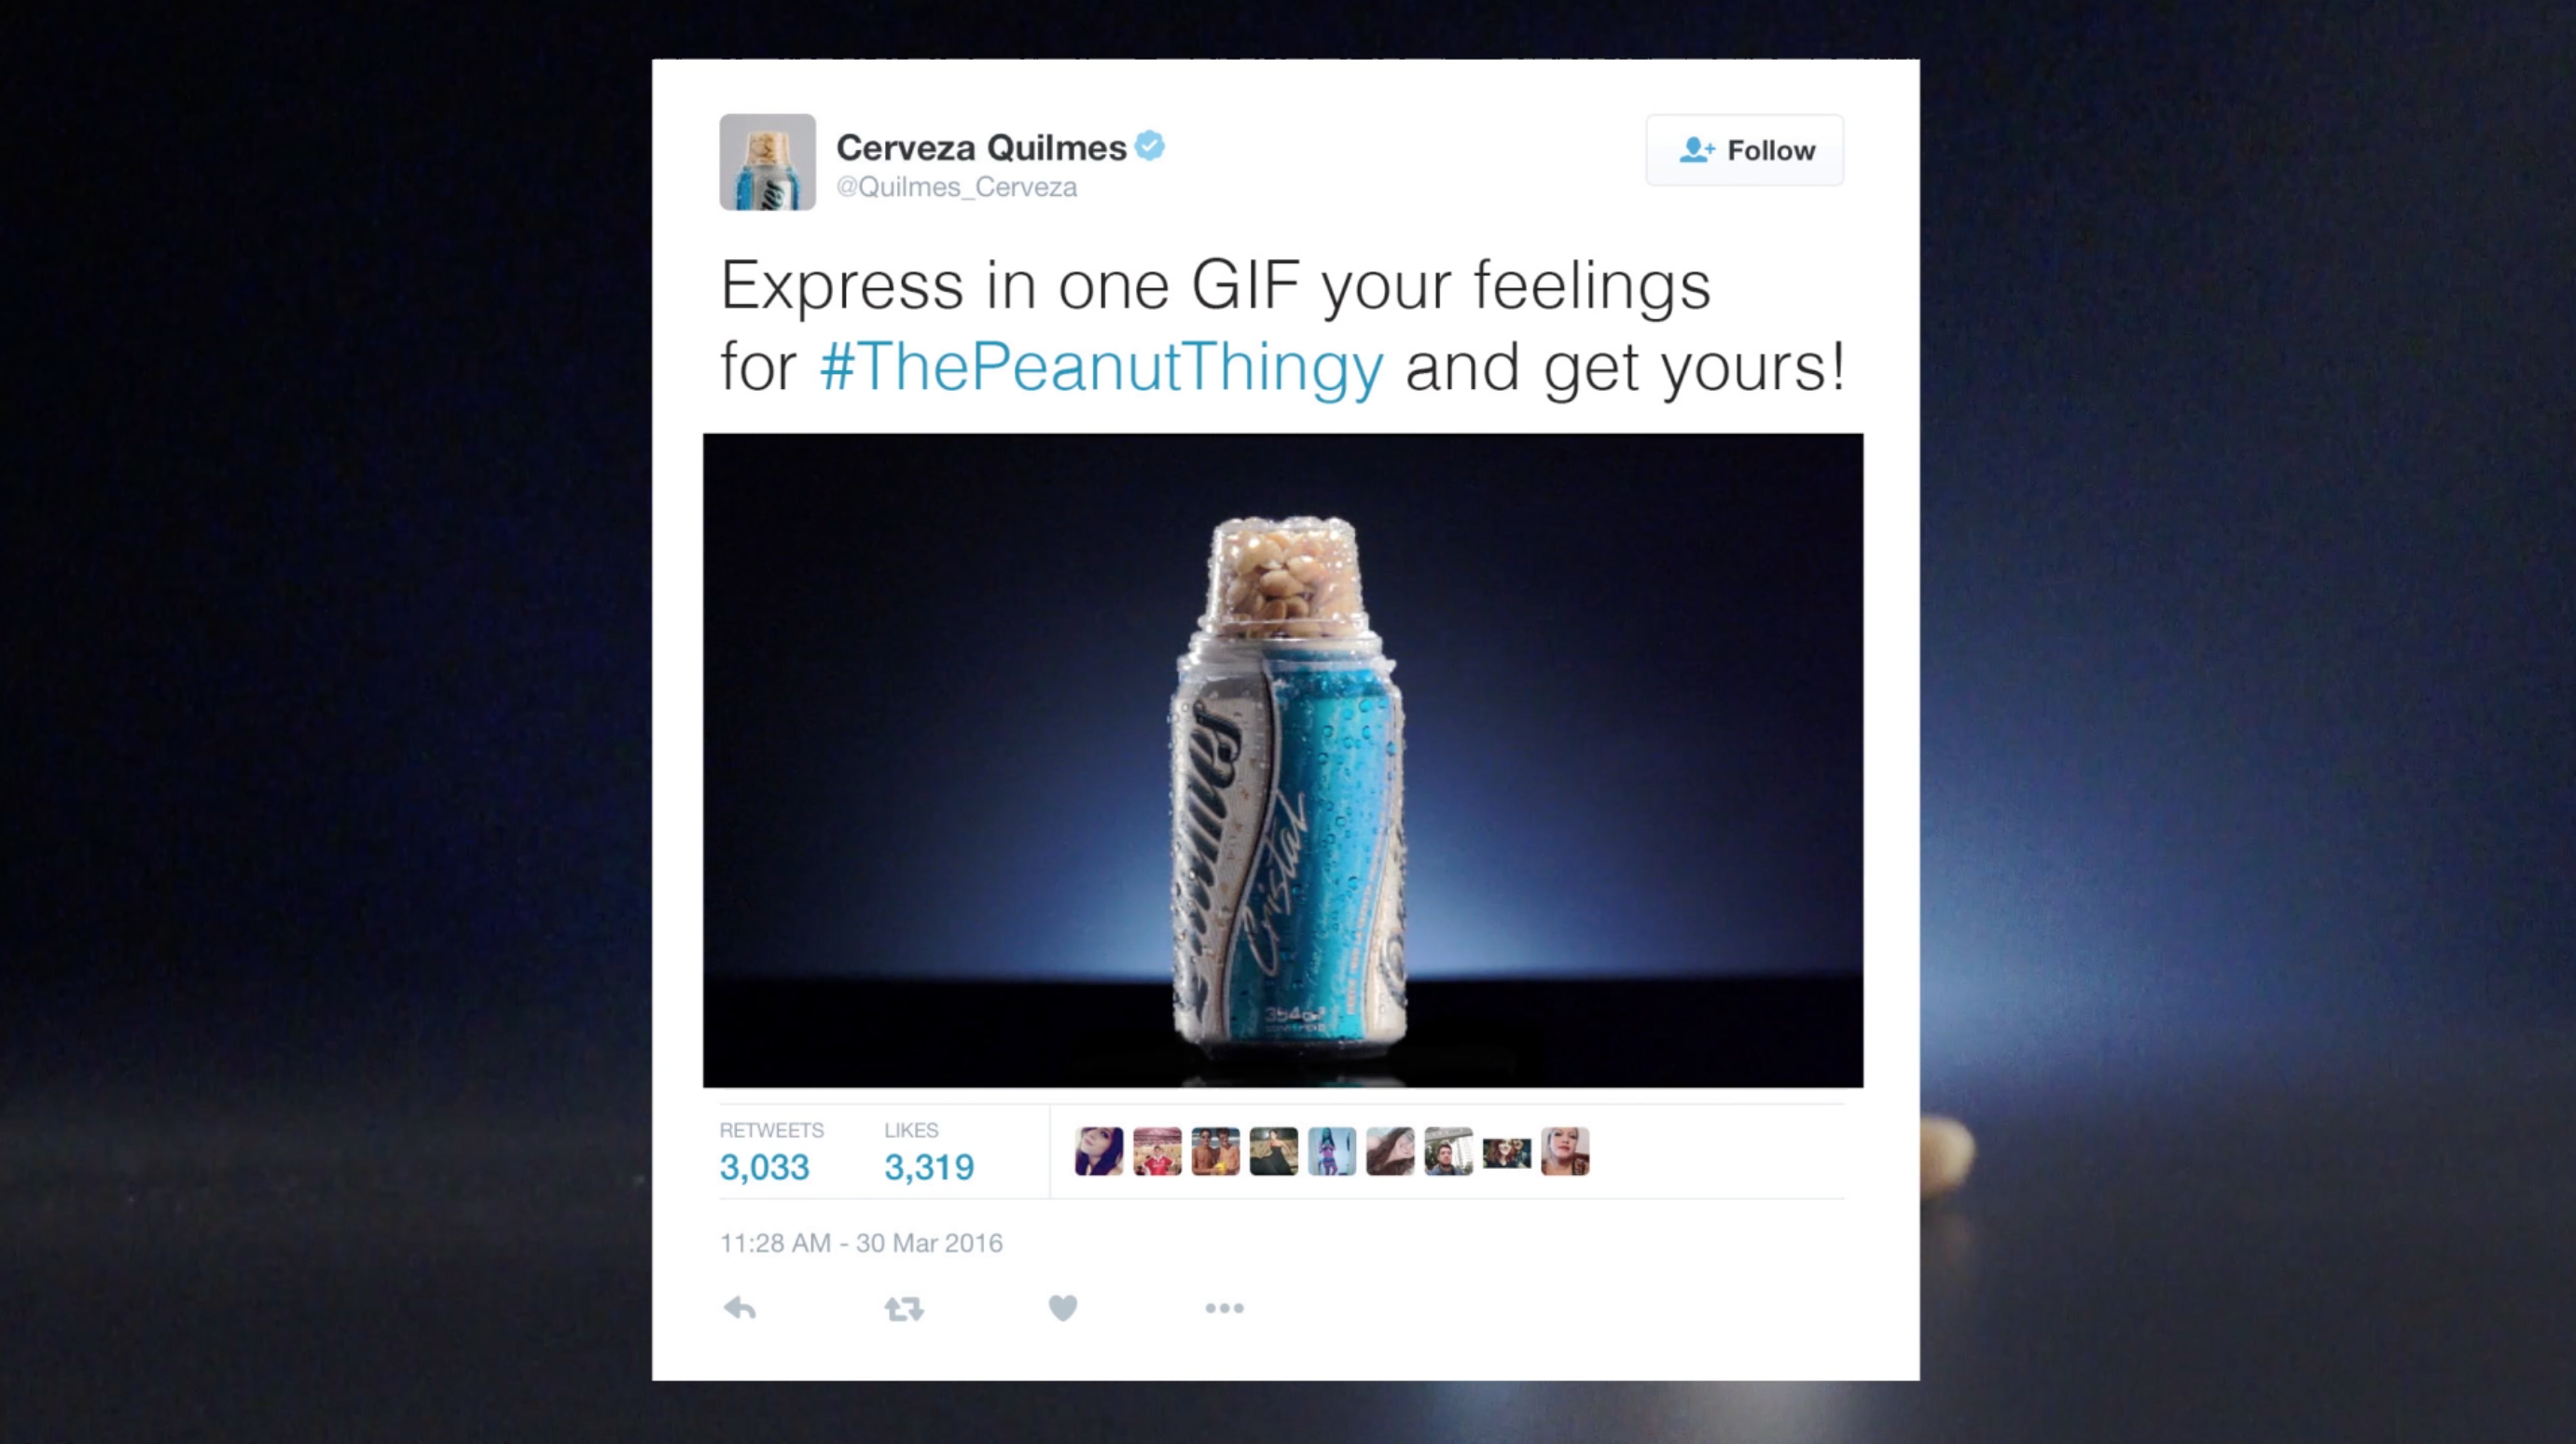Open the Quilmes can image in the tweet
Image resolution: width=2576 pixels, height=1444 pixels.
tap(1283, 760)
